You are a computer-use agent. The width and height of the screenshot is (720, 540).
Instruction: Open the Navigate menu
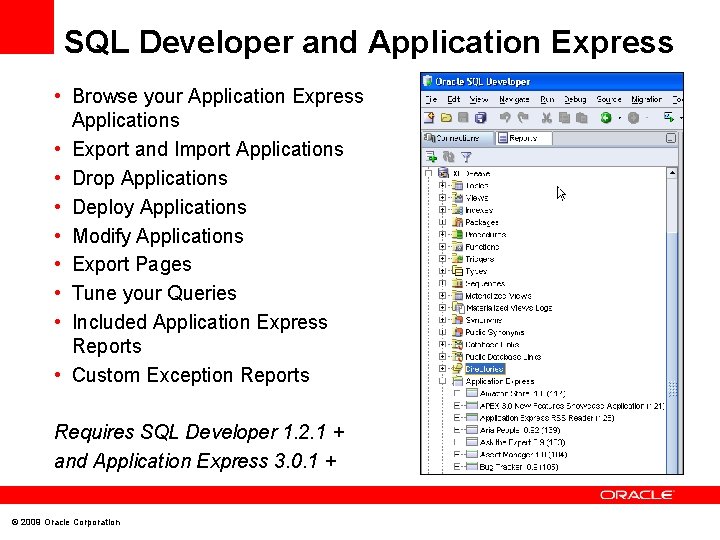[514, 99]
